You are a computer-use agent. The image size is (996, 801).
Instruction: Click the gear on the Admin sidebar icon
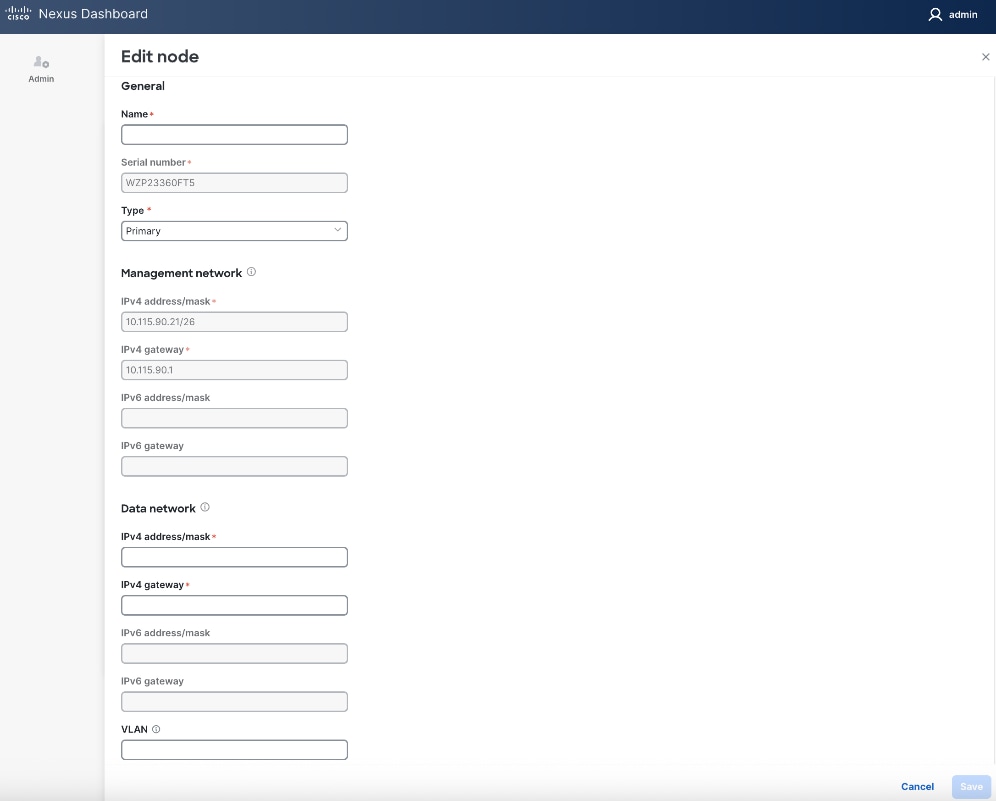click(46, 66)
